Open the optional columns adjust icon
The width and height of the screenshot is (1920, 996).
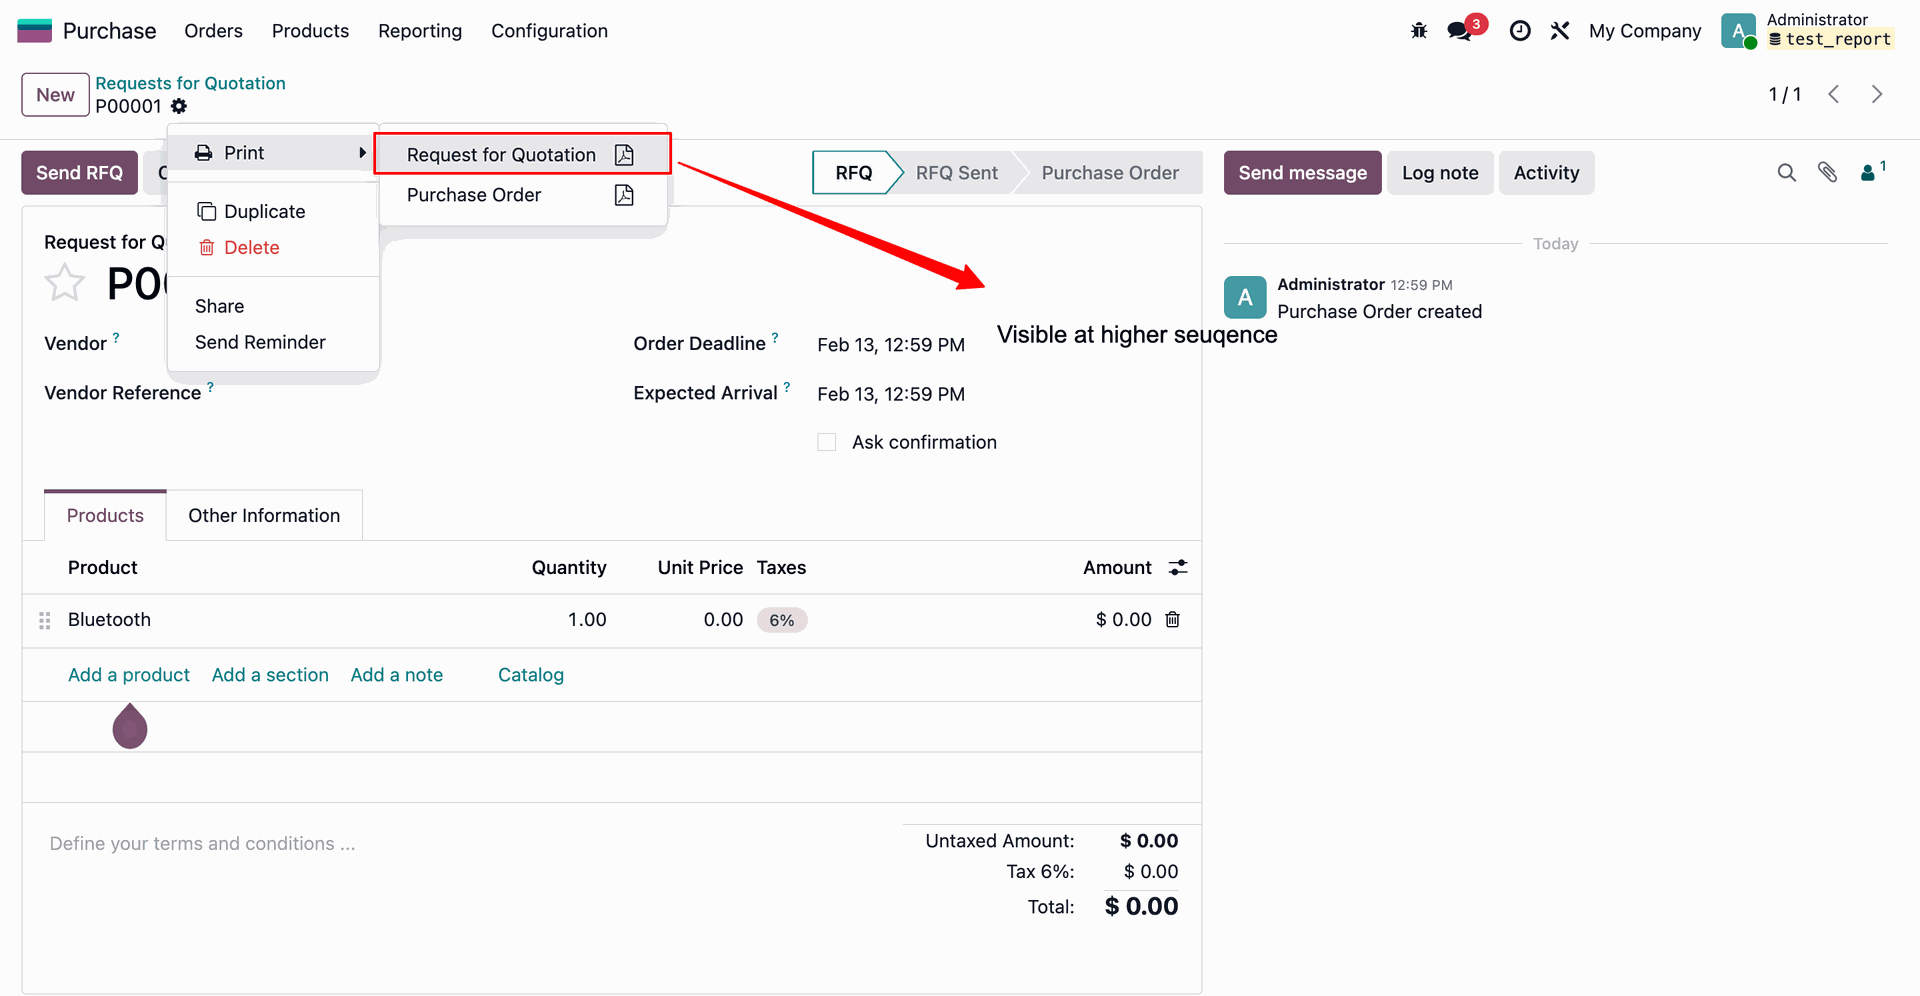(1178, 568)
